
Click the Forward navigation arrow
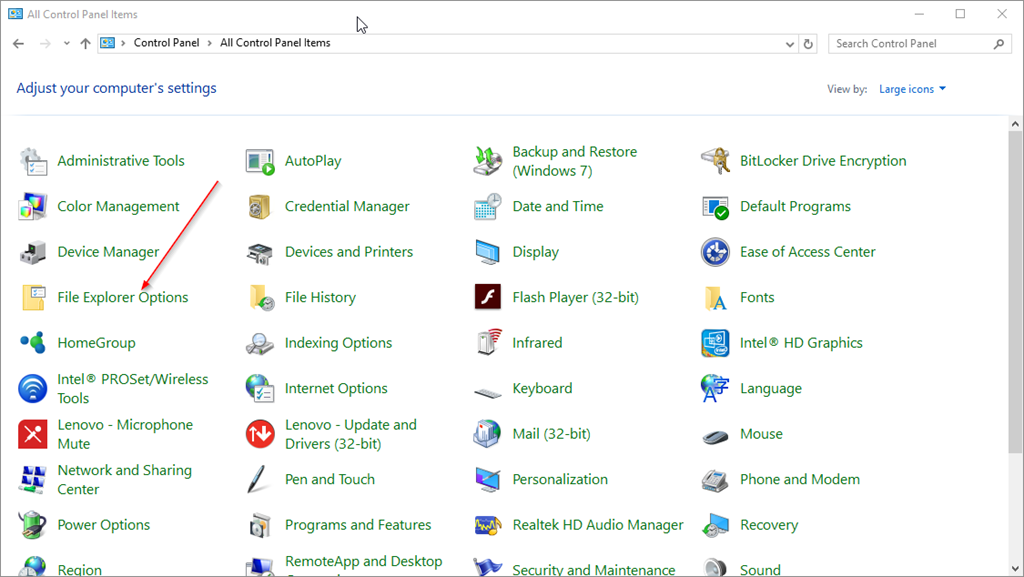pyautogui.click(x=45, y=44)
